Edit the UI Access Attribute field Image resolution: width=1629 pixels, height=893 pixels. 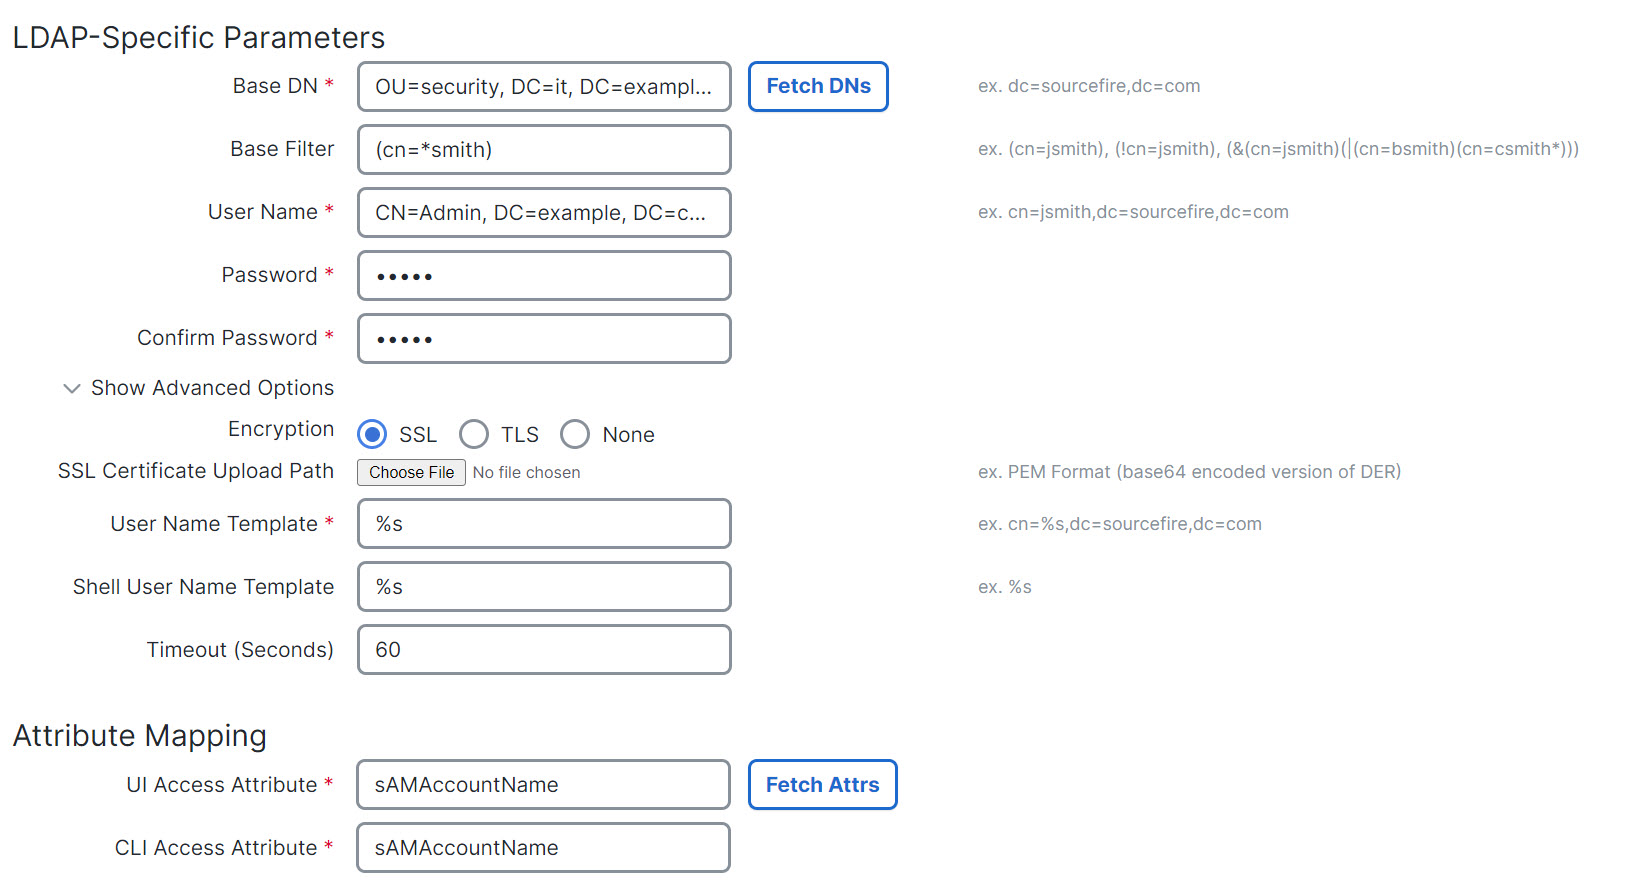click(544, 785)
